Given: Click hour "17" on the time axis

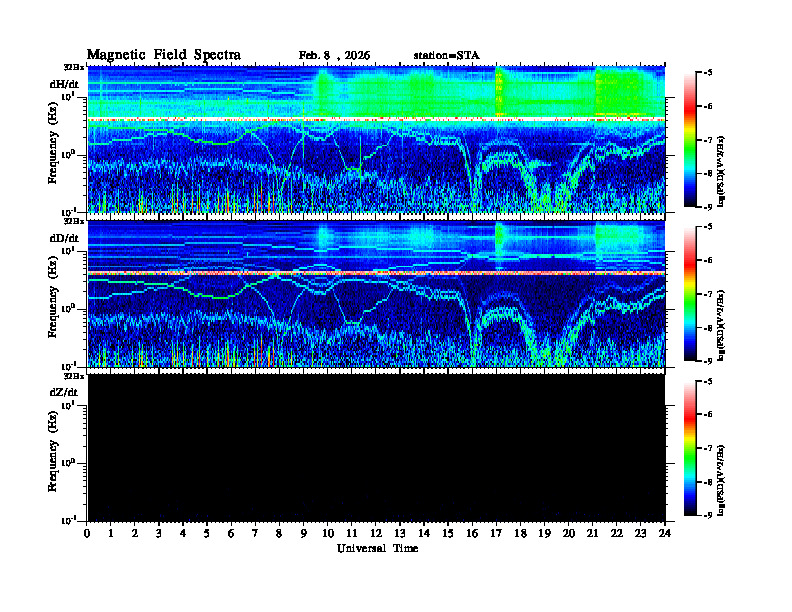Looking at the screenshot, I should coord(496,534).
